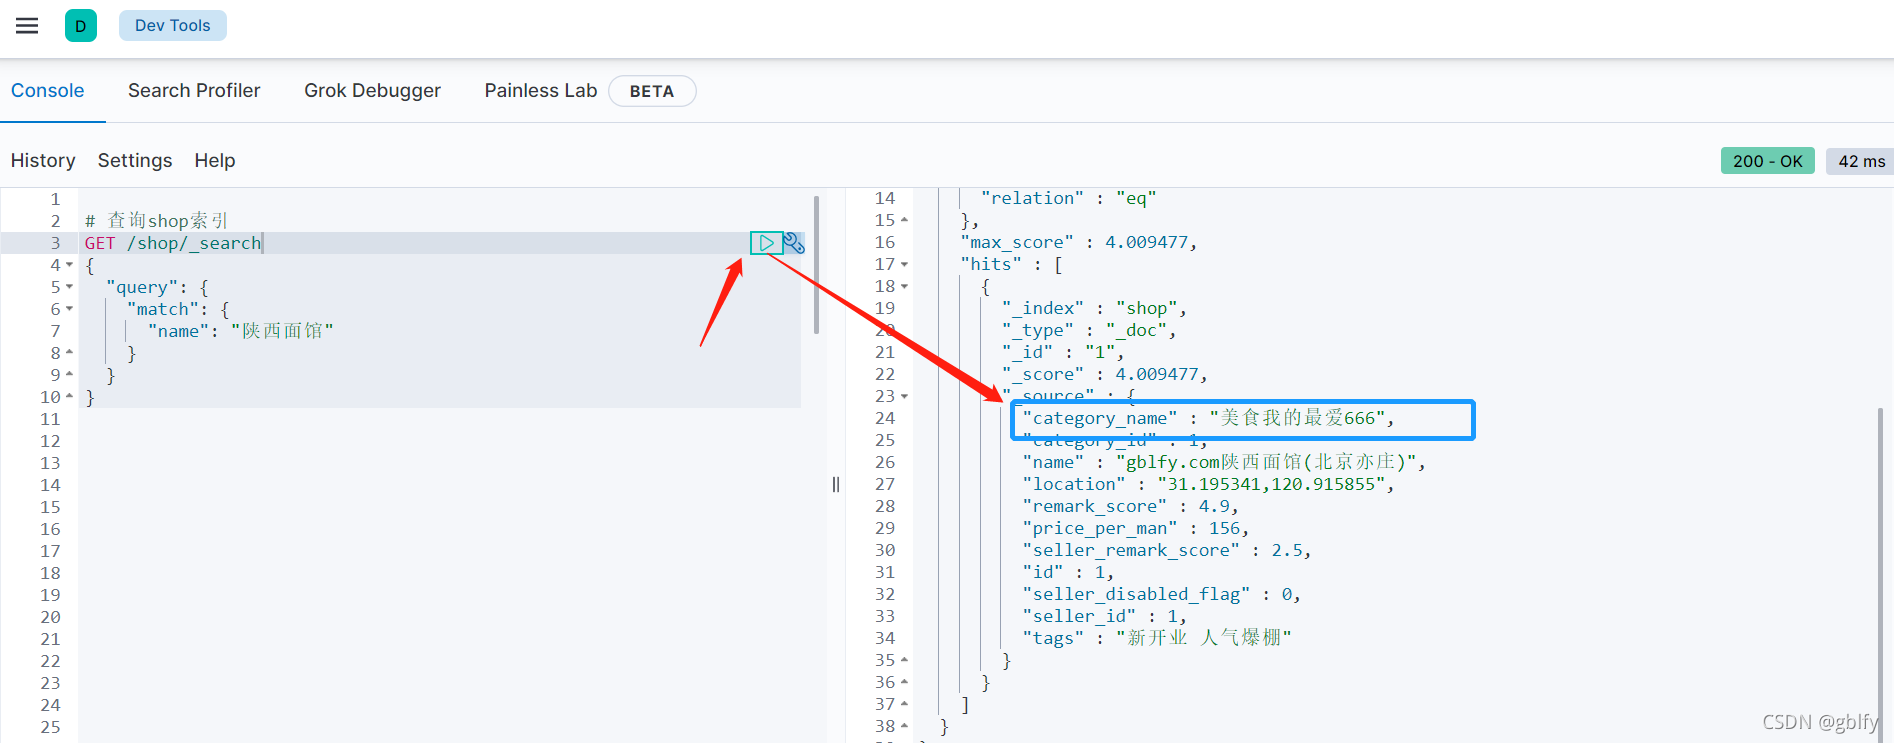Collapse editor line 4 fold arrow
The height and width of the screenshot is (743, 1894).
(x=69, y=265)
